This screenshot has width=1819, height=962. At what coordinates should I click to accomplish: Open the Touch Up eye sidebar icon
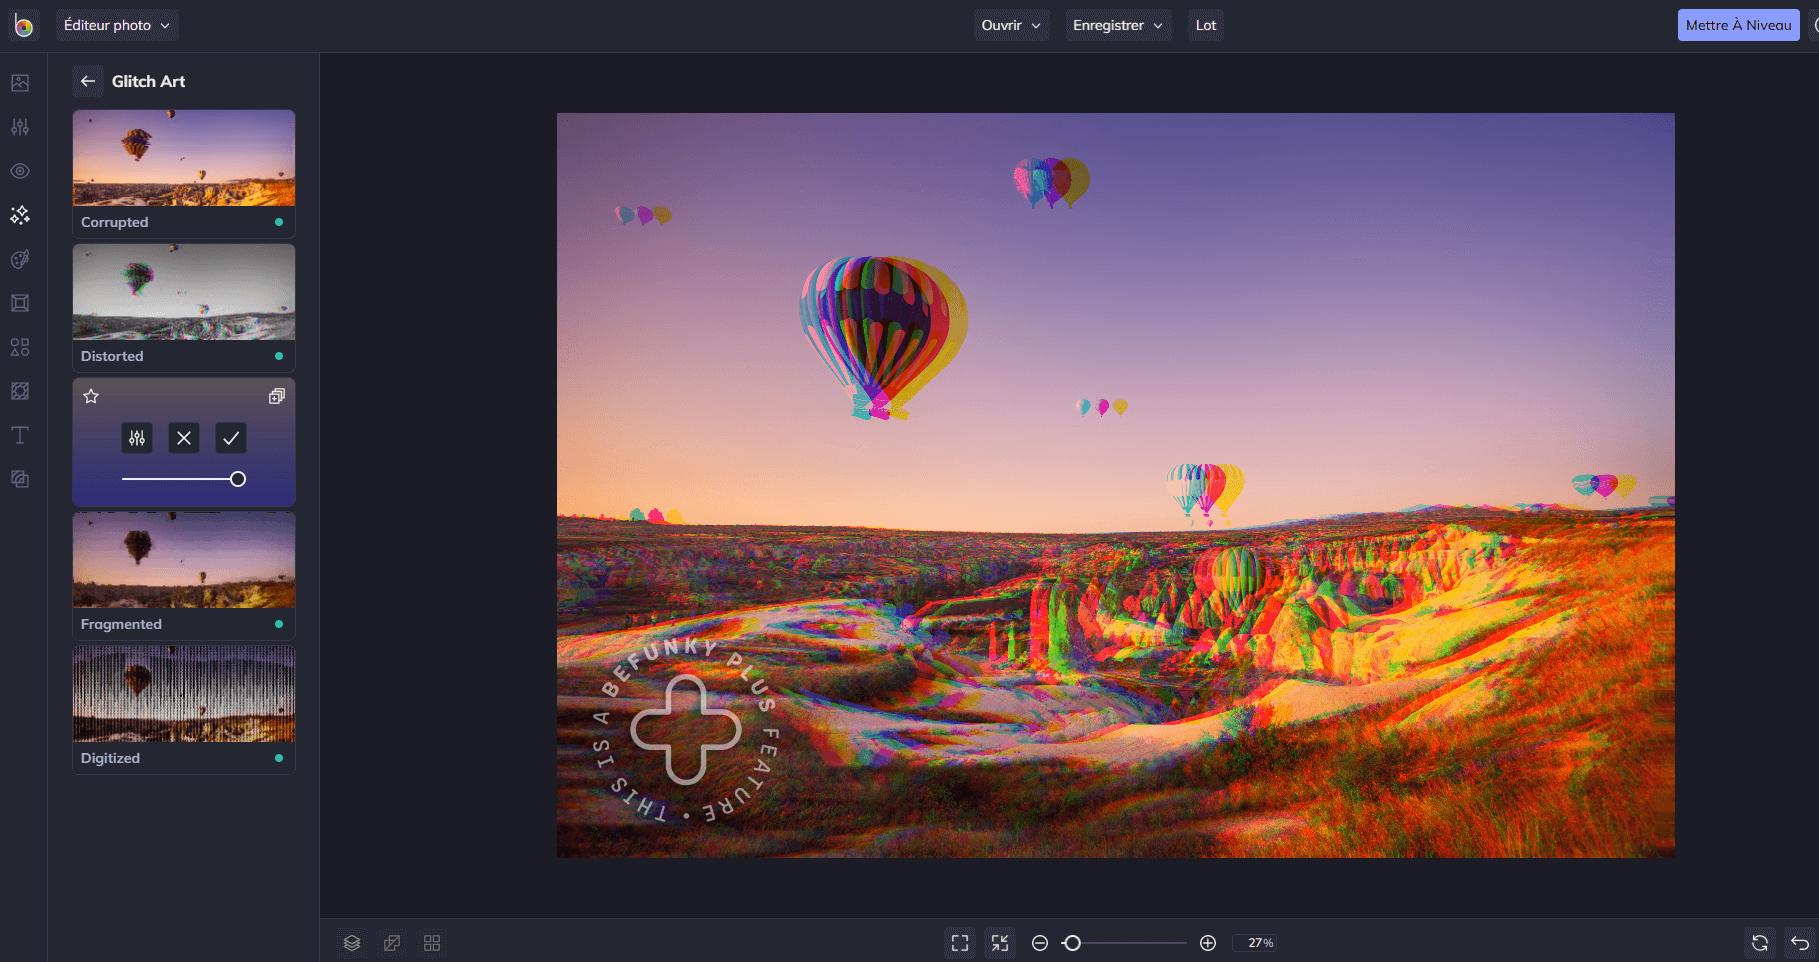[20, 171]
